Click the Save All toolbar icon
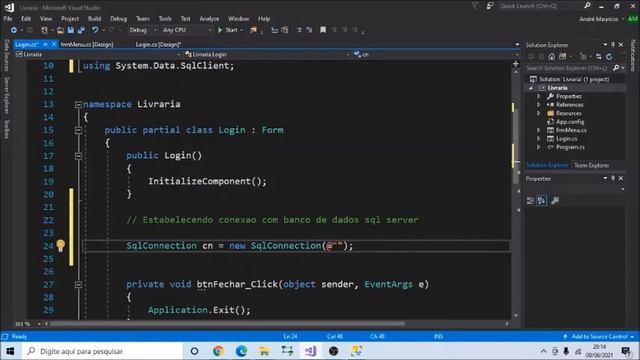The image size is (640, 360). click(81, 30)
